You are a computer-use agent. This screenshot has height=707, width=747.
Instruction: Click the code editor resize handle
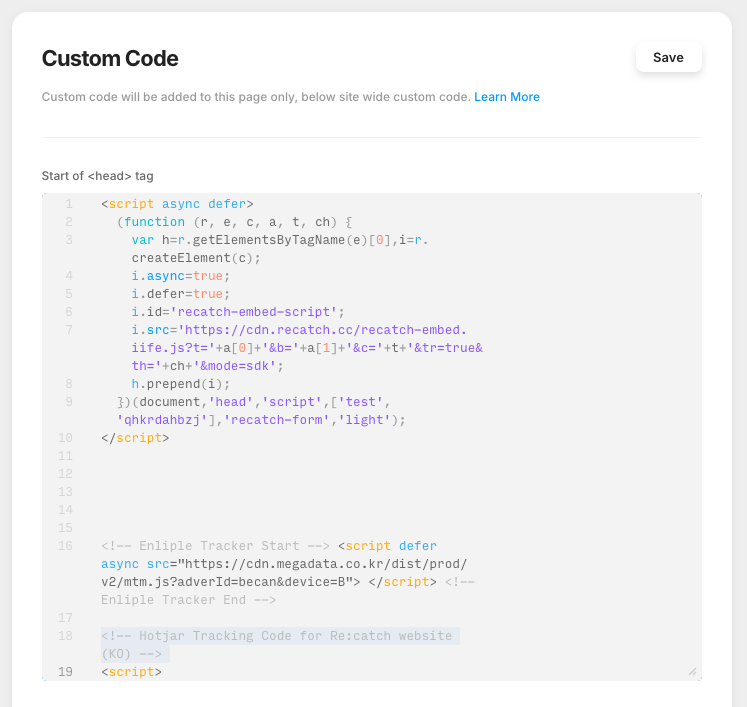[692, 672]
